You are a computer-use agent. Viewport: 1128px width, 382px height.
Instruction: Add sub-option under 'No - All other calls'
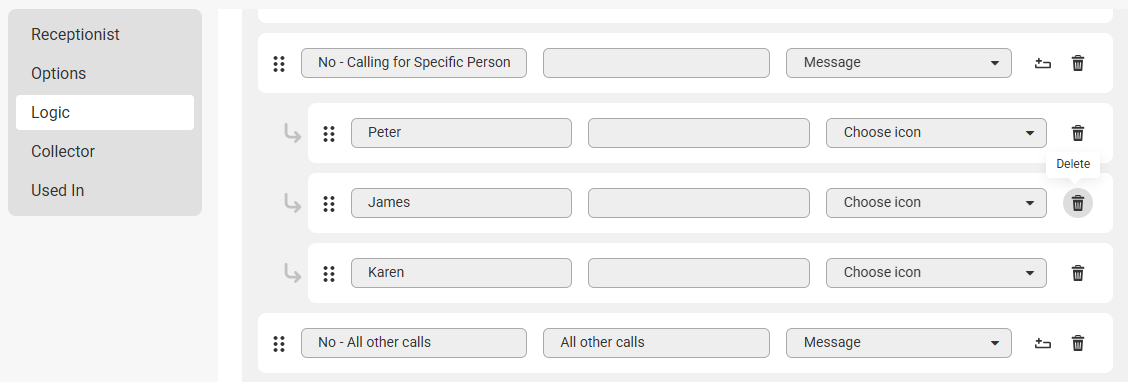click(1042, 343)
